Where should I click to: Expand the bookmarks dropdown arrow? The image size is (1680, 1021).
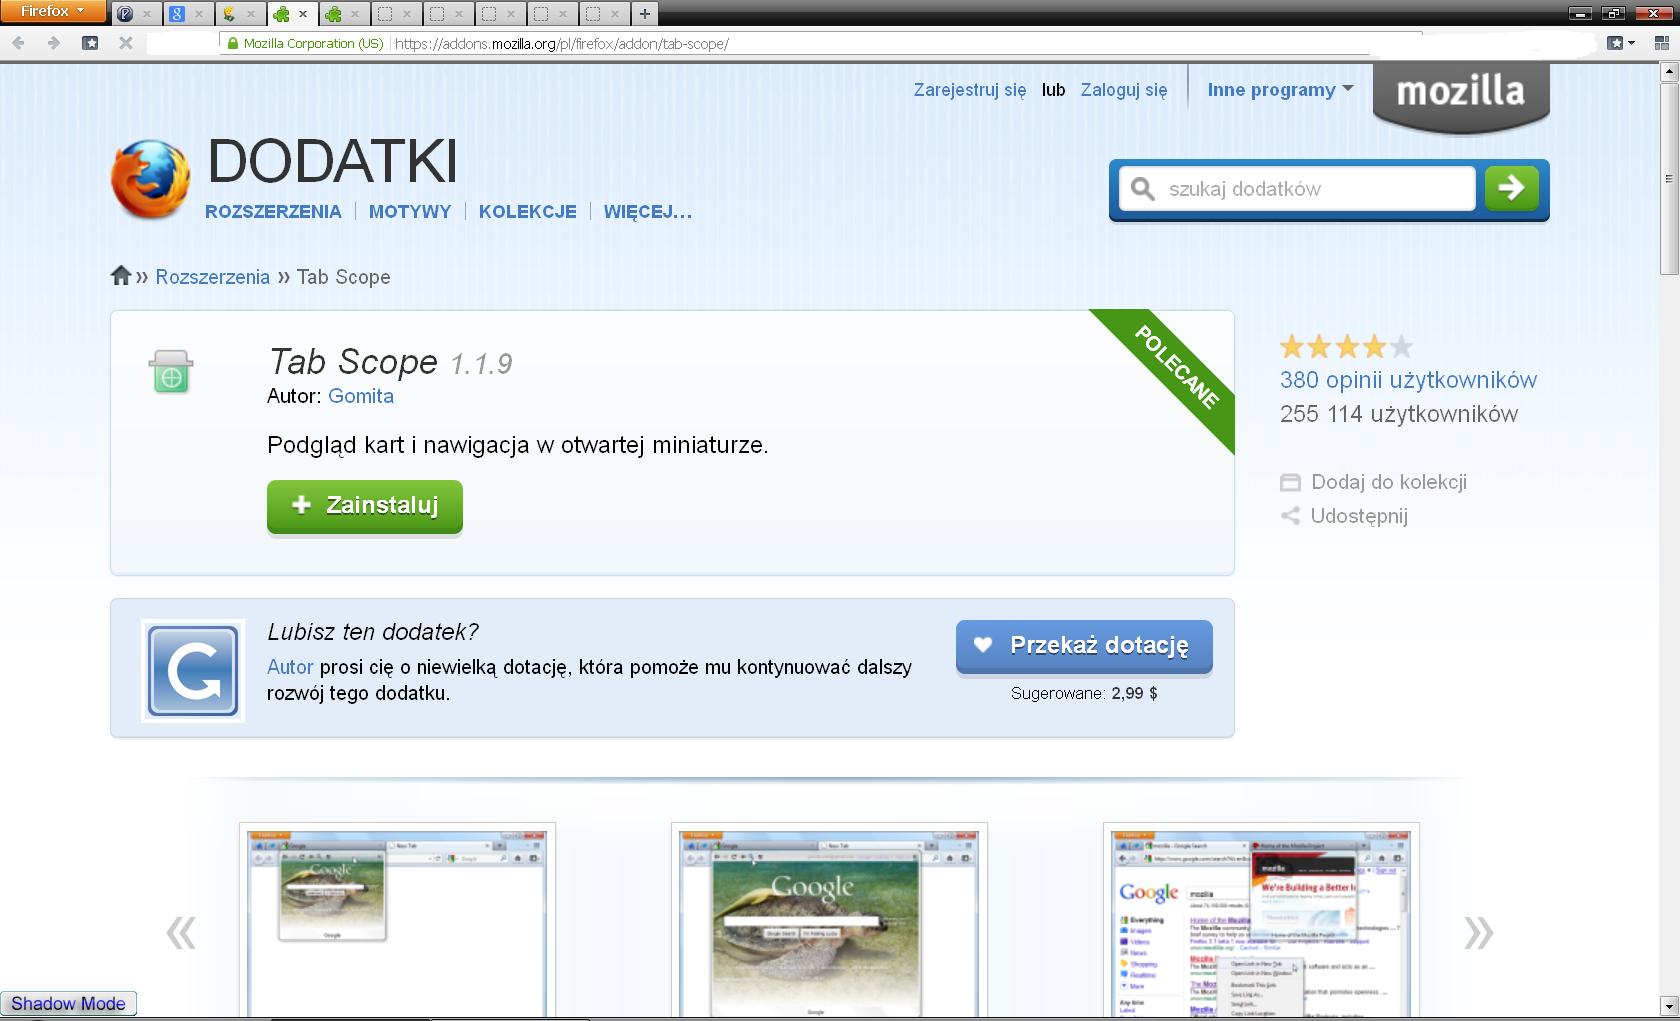tap(1631, 43)
